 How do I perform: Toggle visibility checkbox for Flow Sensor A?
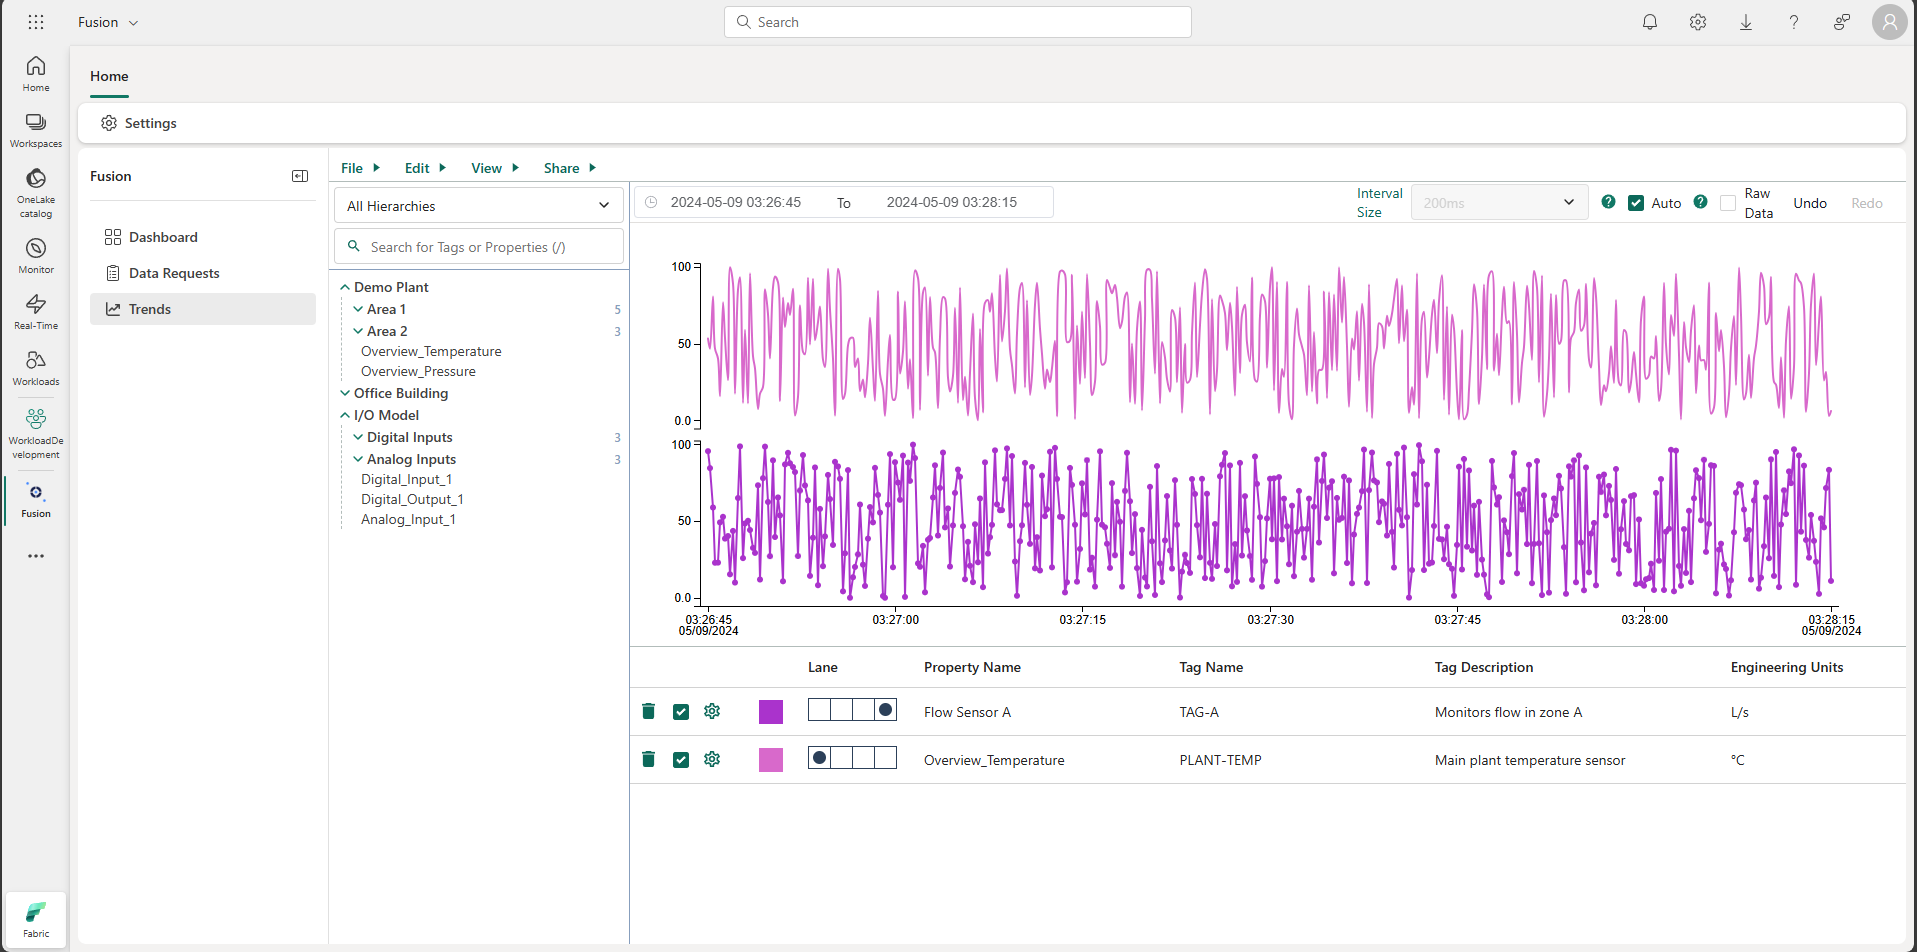pos(681,712)
